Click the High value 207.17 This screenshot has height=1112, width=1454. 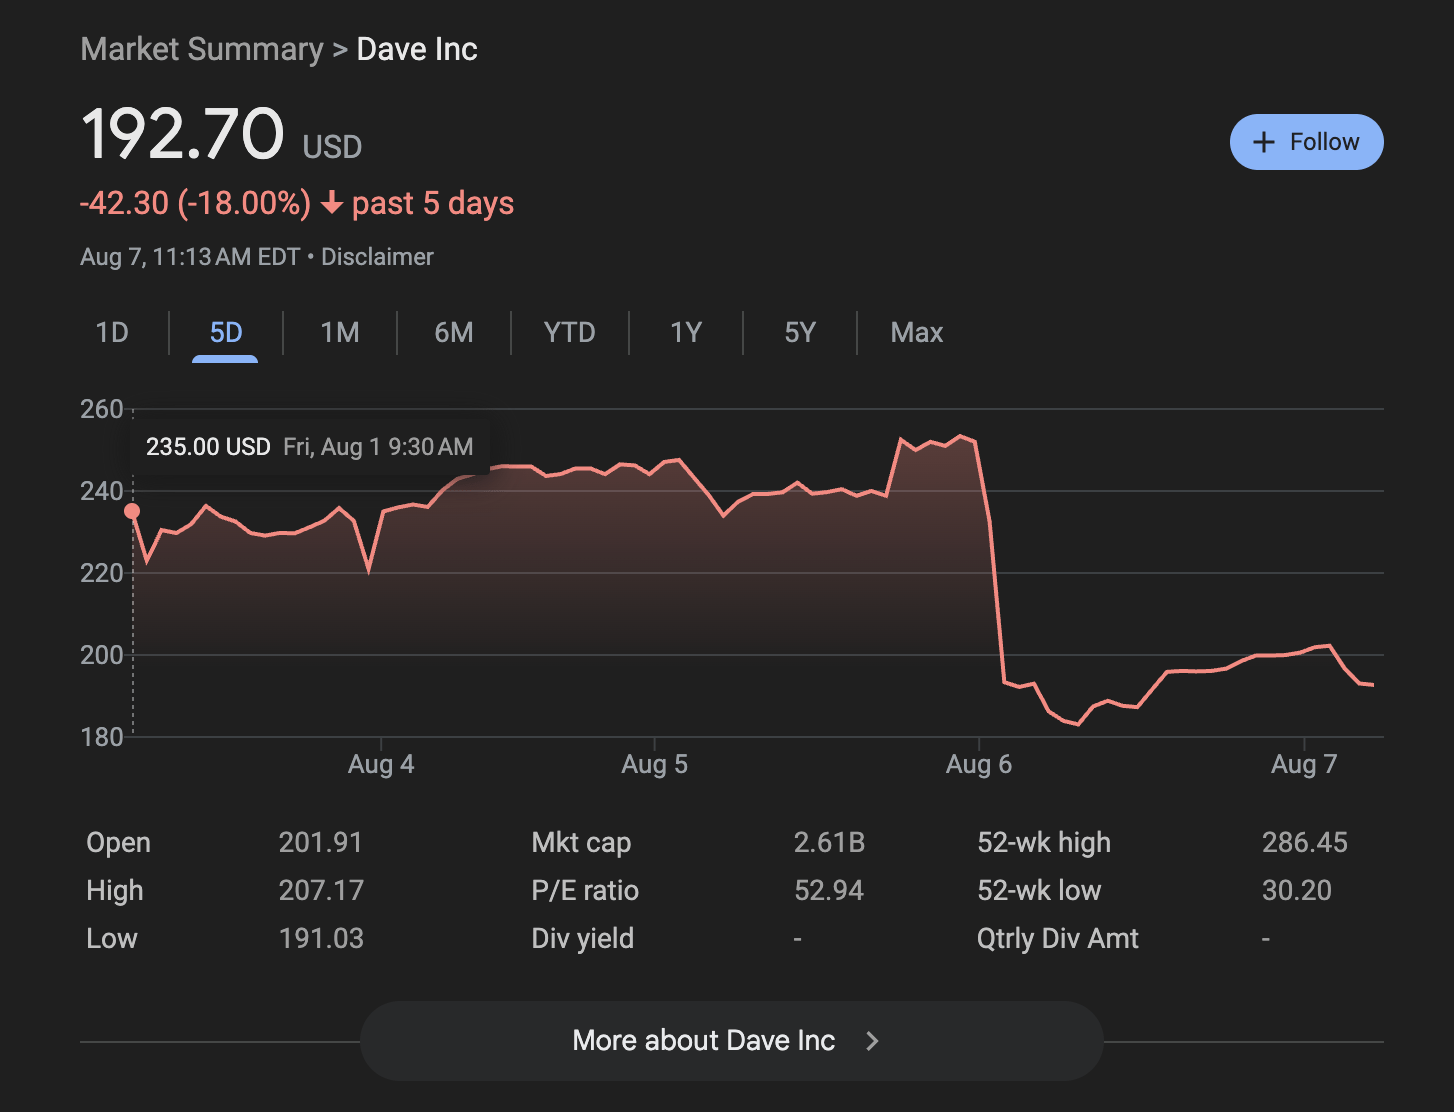(x=321, y=890)
